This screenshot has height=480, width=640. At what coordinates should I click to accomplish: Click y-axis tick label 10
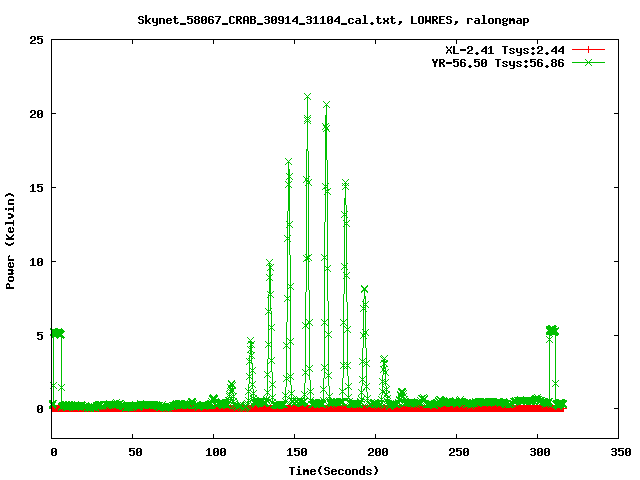point(36,262)
